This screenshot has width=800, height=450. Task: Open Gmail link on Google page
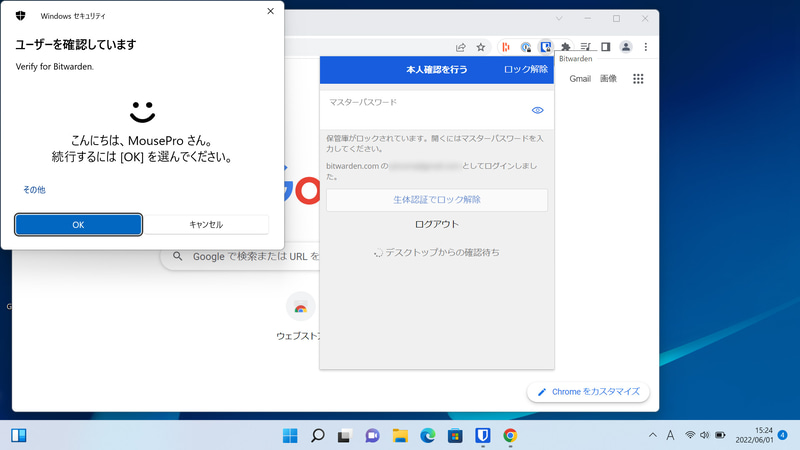[x=580, y=79]
